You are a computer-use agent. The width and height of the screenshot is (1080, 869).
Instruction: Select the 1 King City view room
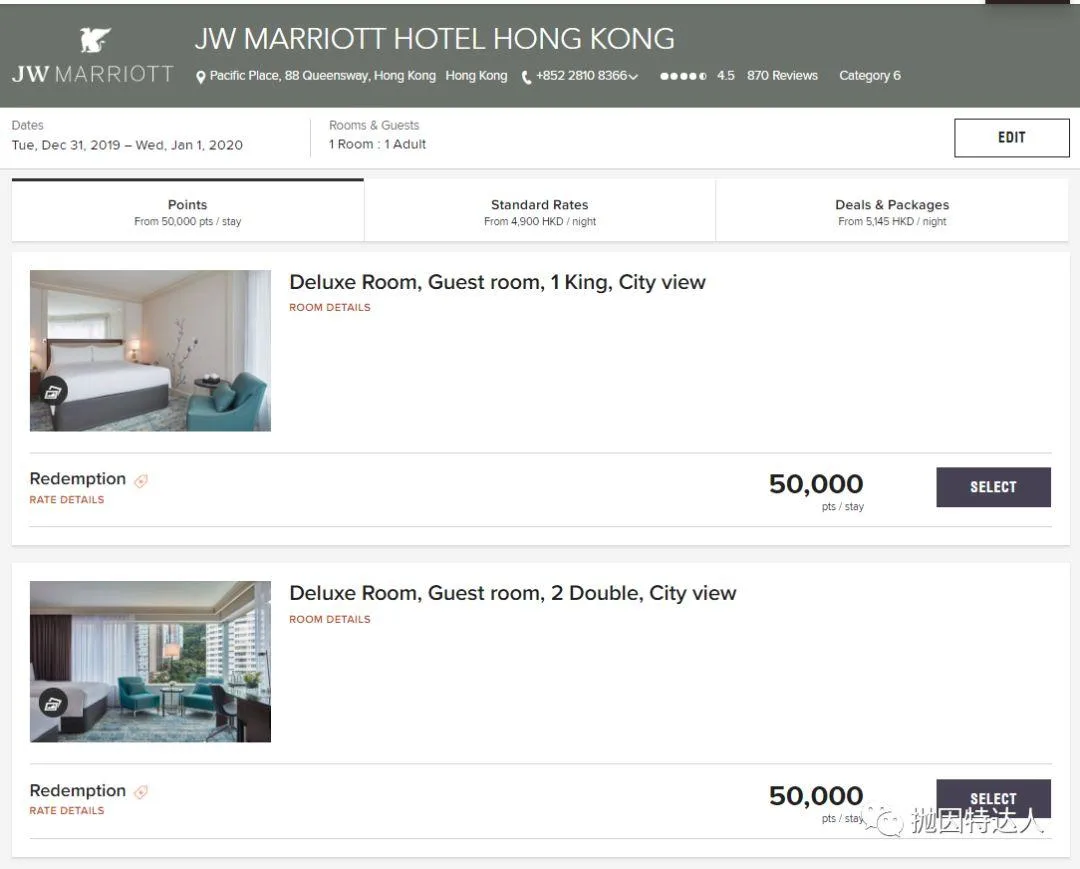[x=993, y=487]
